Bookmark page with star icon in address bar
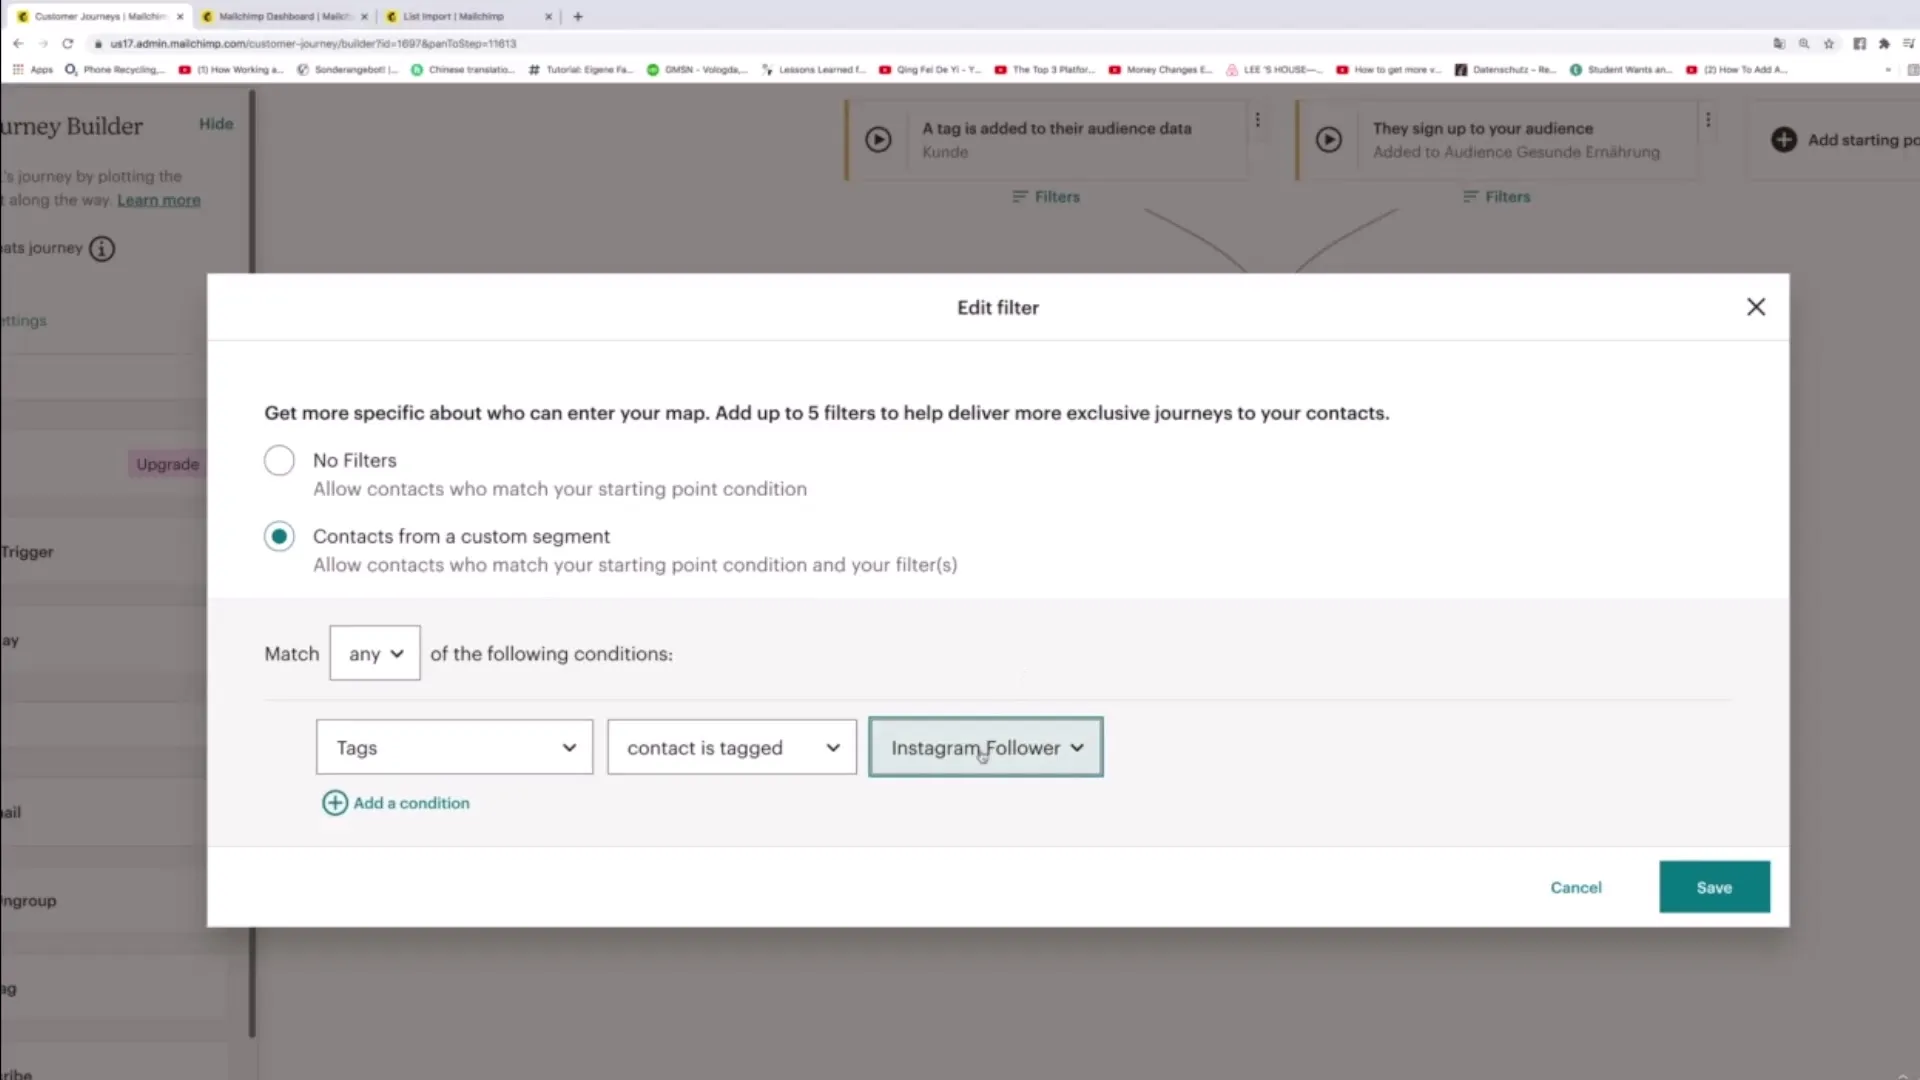 pyautogui.click(x=1829, y=44)
